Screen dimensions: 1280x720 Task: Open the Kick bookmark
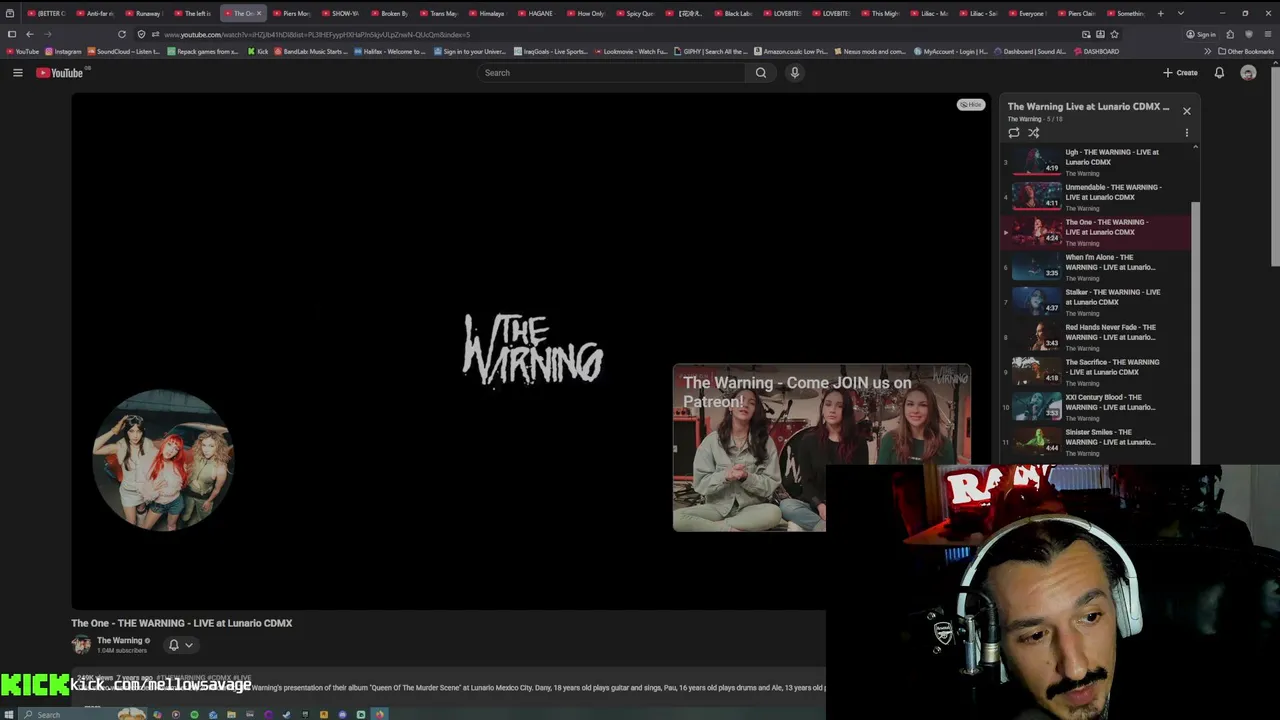tap(258, 51)
